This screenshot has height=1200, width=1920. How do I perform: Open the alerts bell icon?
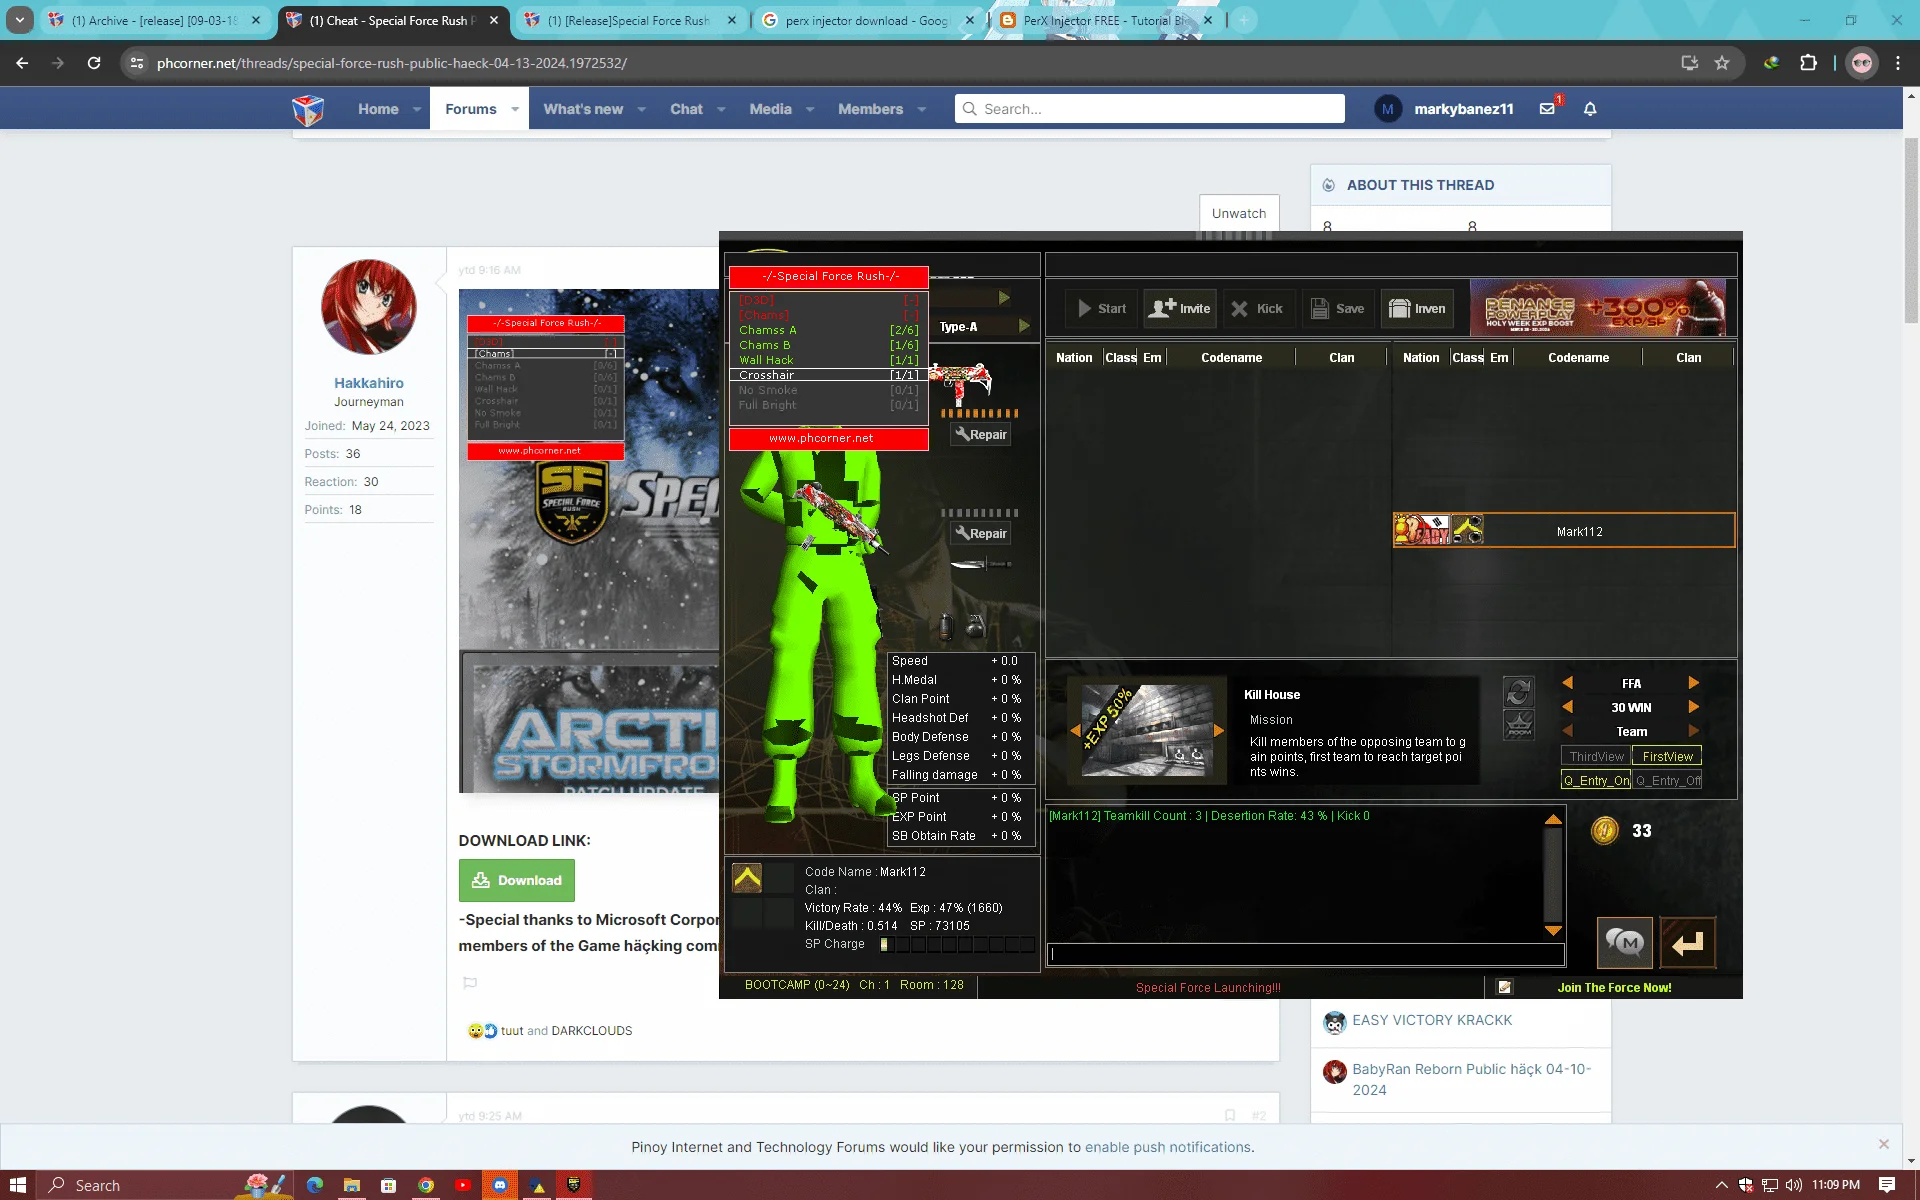pos(1590,109)
